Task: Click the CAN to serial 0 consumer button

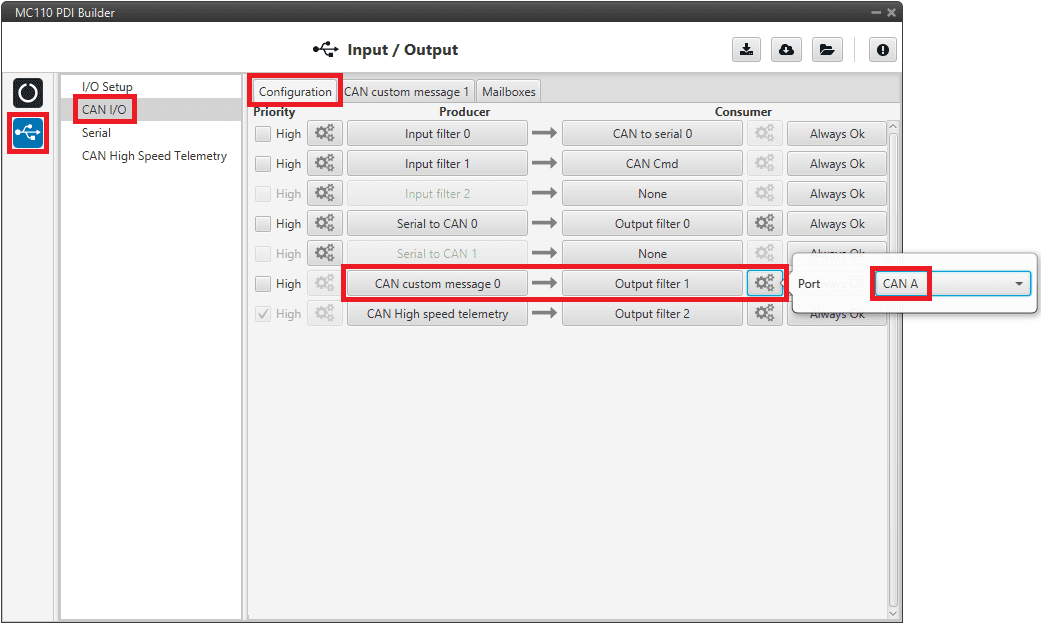Action: pos(652,134)
